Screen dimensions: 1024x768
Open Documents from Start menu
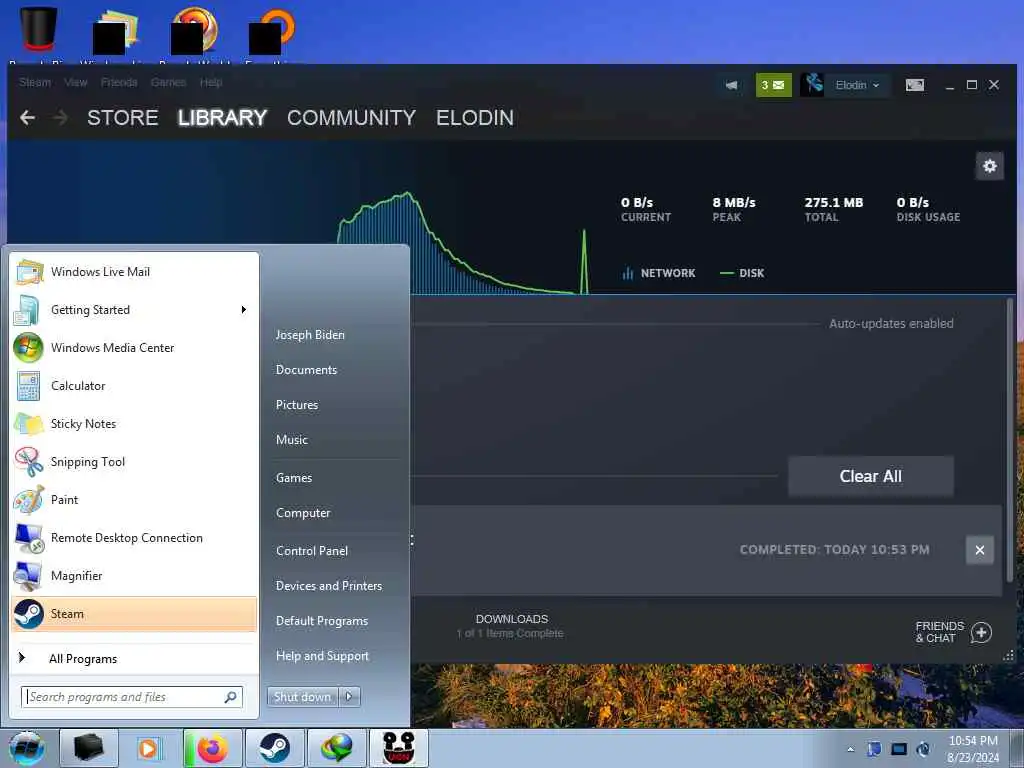[x=306, y=370]
